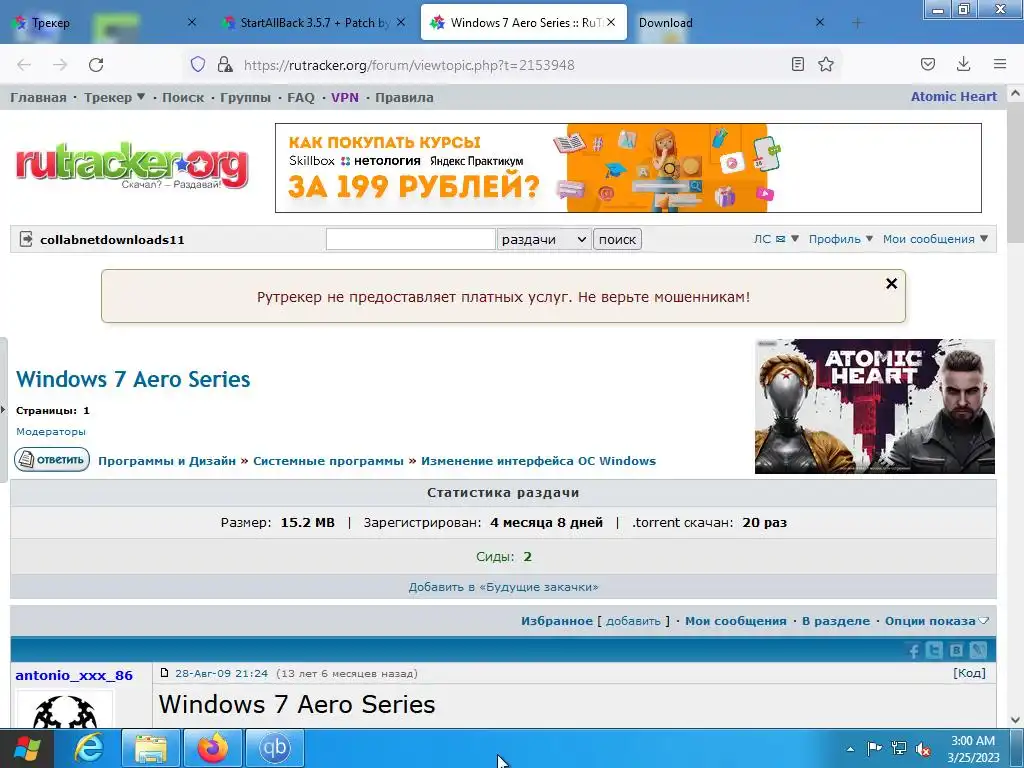Share the topic on Facebook icon
This screenshot has width=1024, height=768.
914,650
